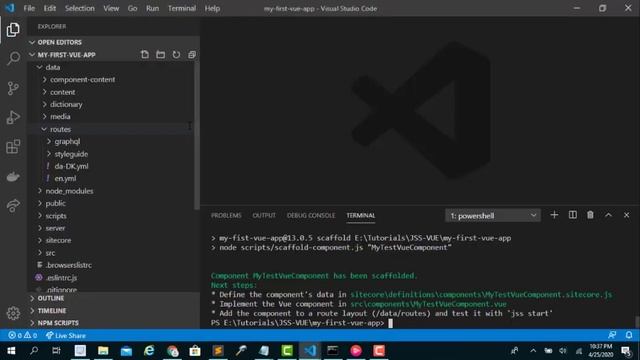Collapse all folders in explorer

tap(192, 55)
